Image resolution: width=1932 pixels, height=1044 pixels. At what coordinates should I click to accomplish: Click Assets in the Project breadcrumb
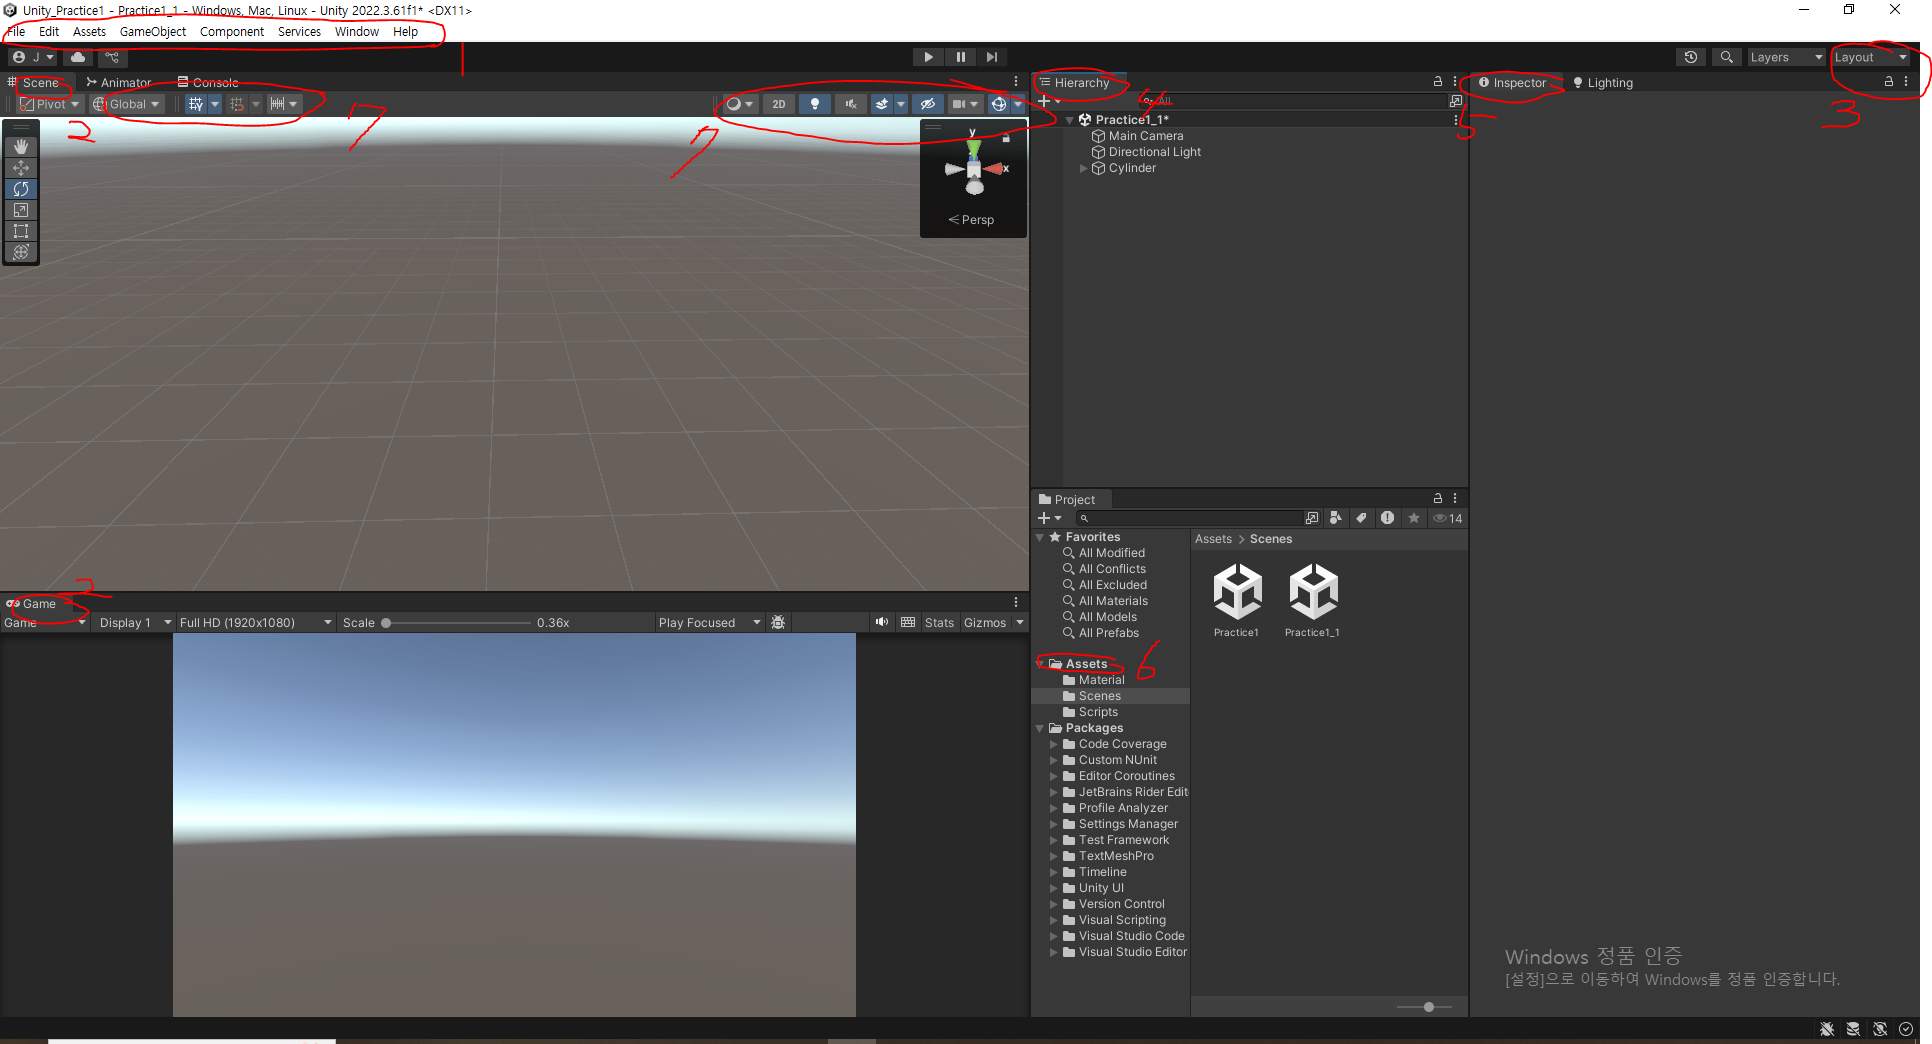coord(1213,539)
